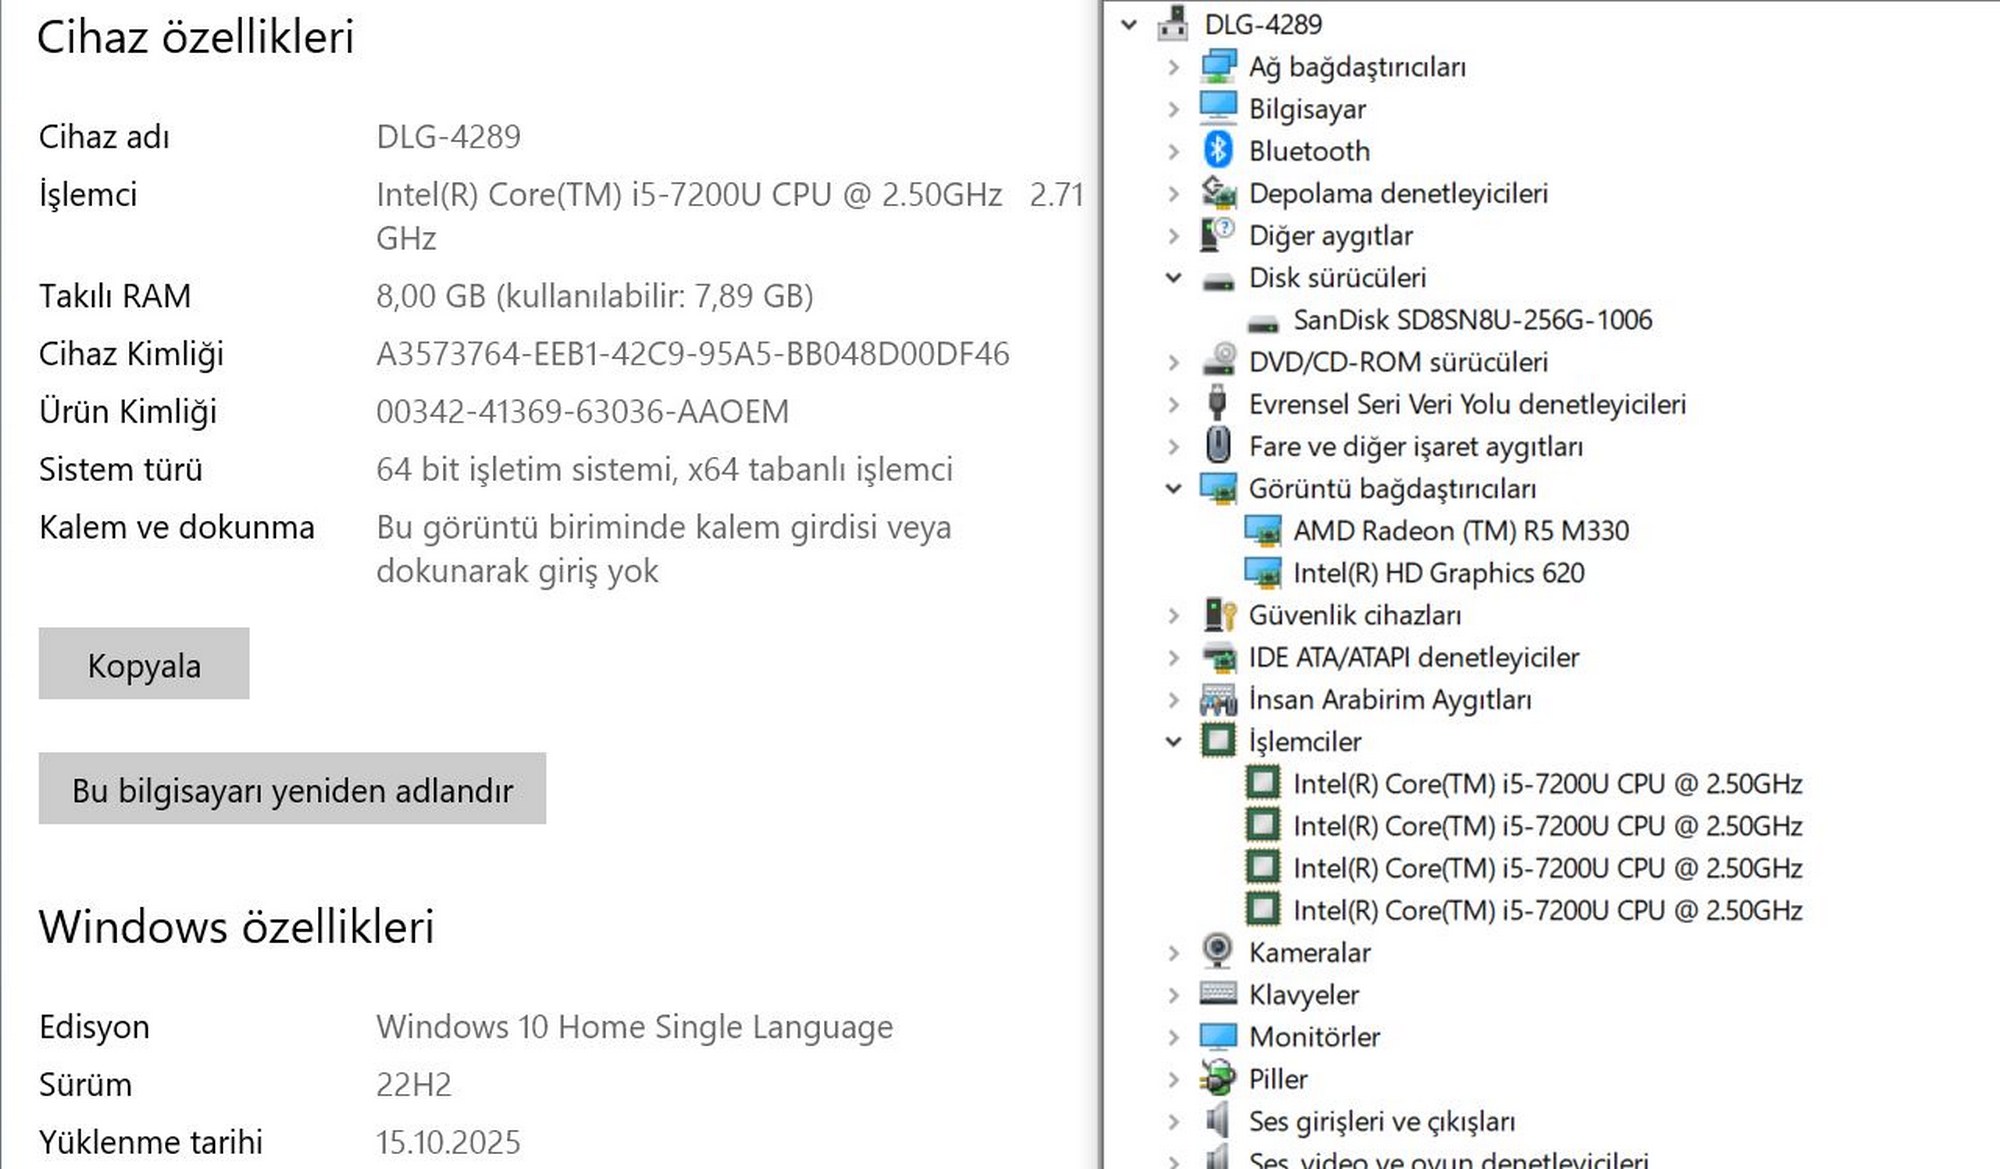Screen dimensions: 2000x1169
Task: Click the Piller battery icon
Action: [x=1217, y=1078]
